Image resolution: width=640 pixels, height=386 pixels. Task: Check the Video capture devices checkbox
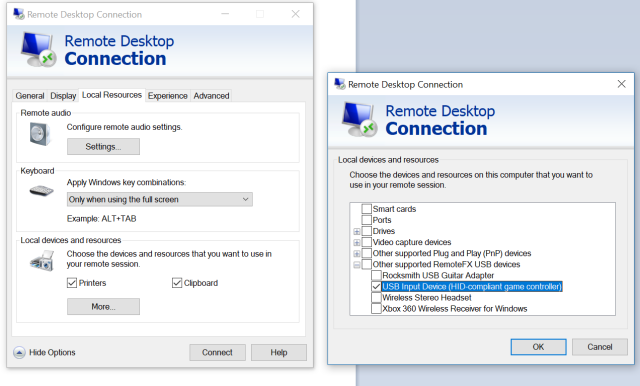click(x=367, y=242)
